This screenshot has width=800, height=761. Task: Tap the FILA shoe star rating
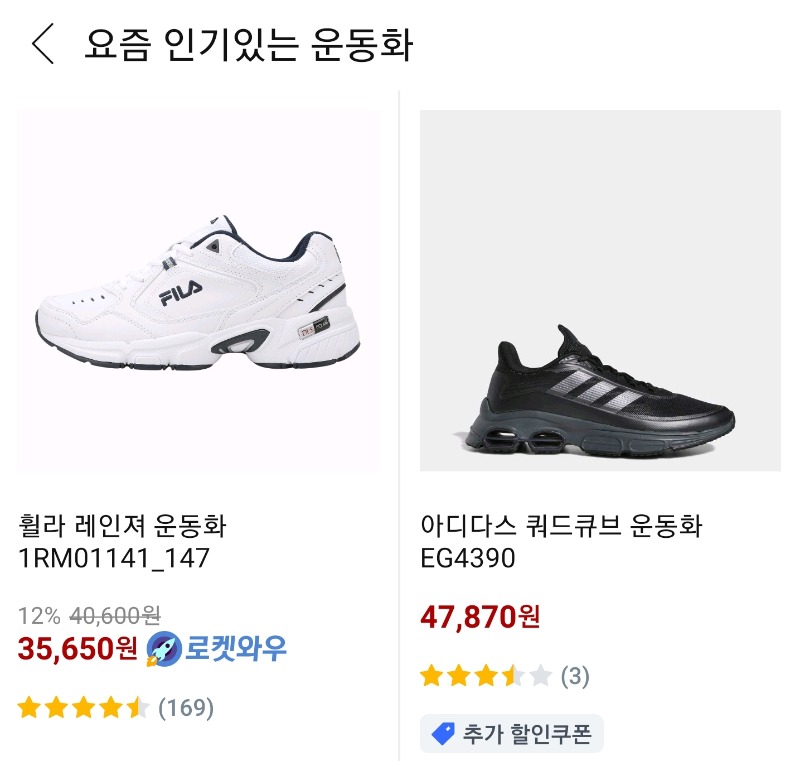[x=83, y=709]
